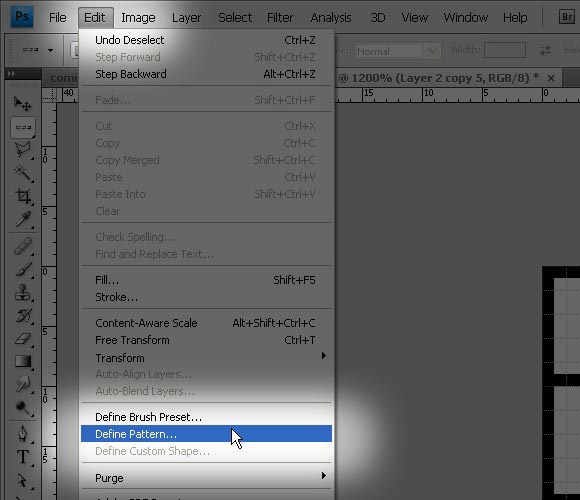Open the Help menu
The height and width of the screenshot is (500, 580).
point(515,17)
